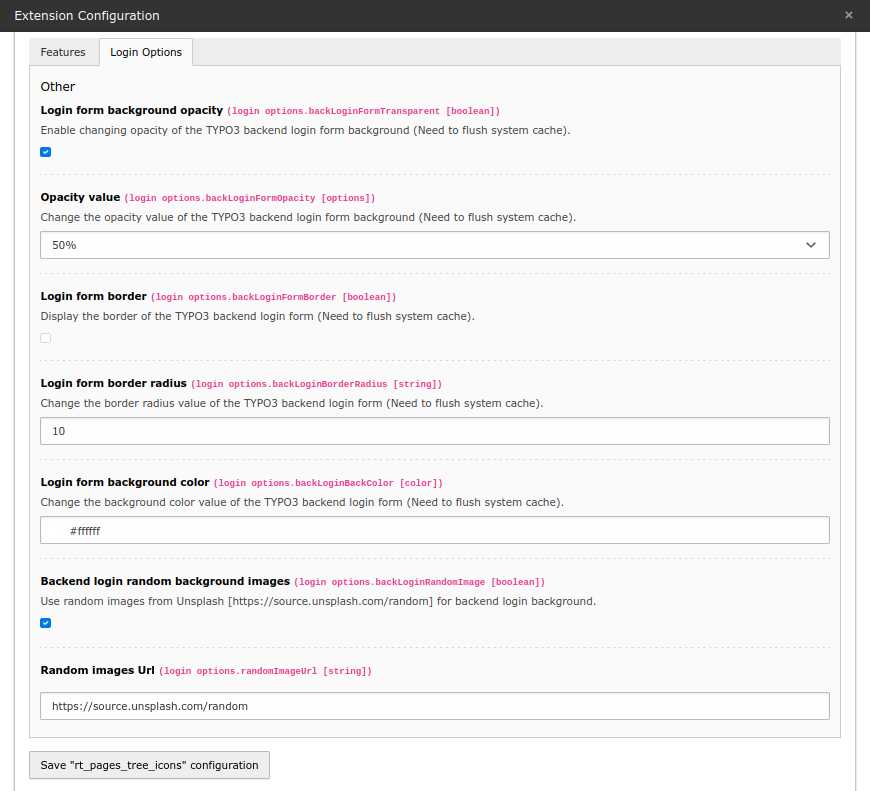Click the backLoginFormBorder key text

click(x=274, y=297)
